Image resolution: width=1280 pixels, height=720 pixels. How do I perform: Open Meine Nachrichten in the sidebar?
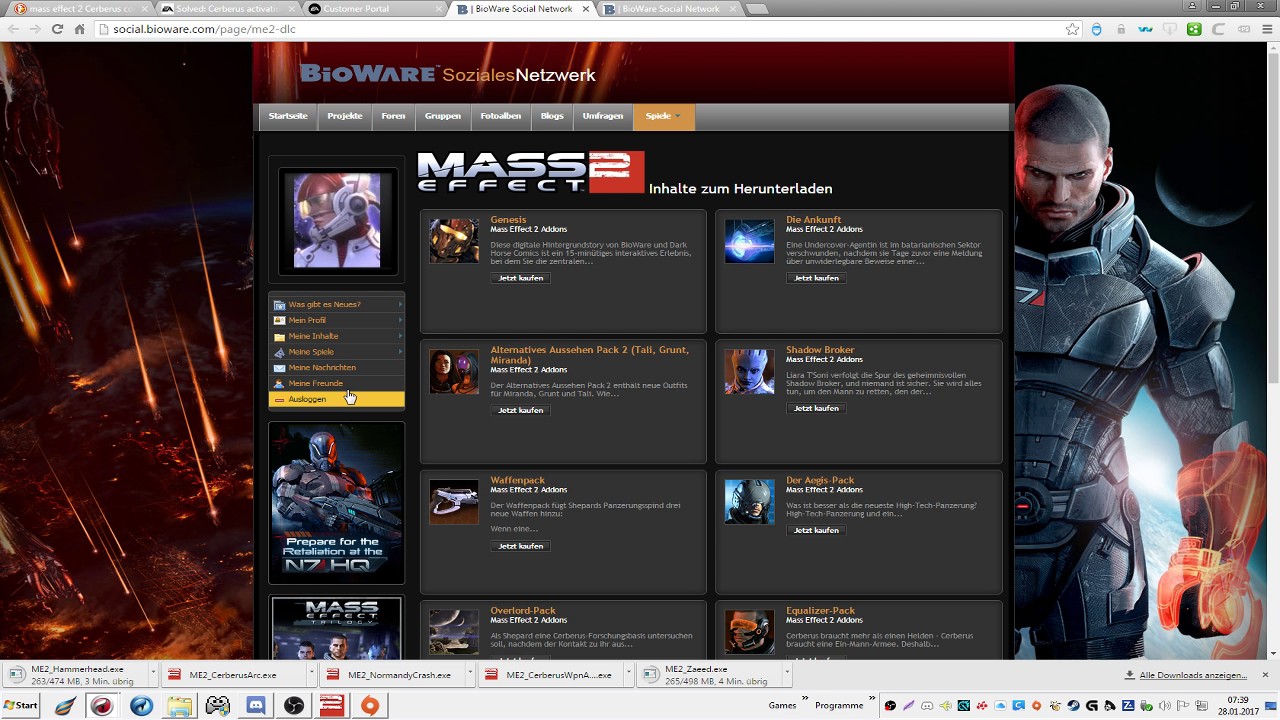tap(336, 368)
